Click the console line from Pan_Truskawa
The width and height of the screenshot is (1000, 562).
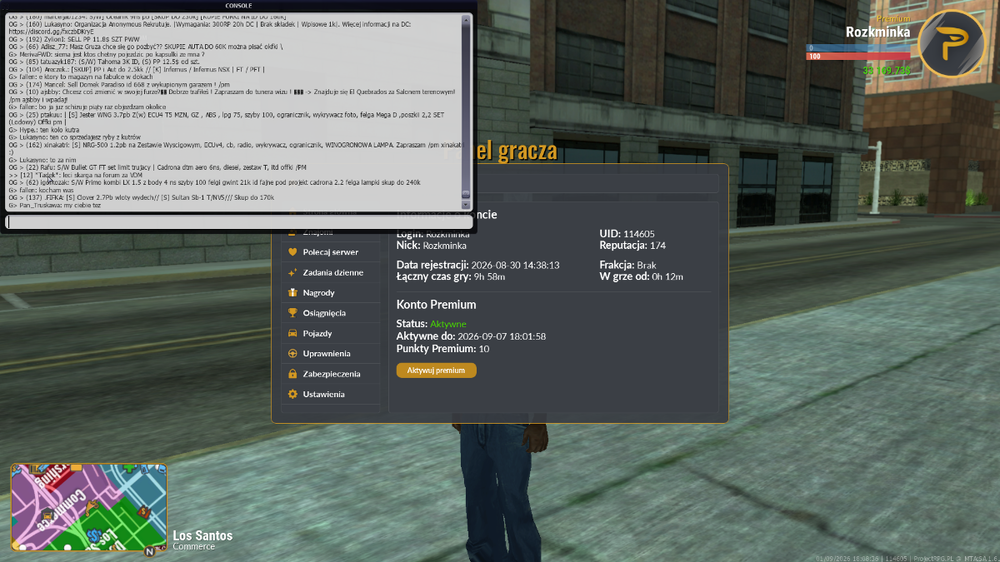55,205
